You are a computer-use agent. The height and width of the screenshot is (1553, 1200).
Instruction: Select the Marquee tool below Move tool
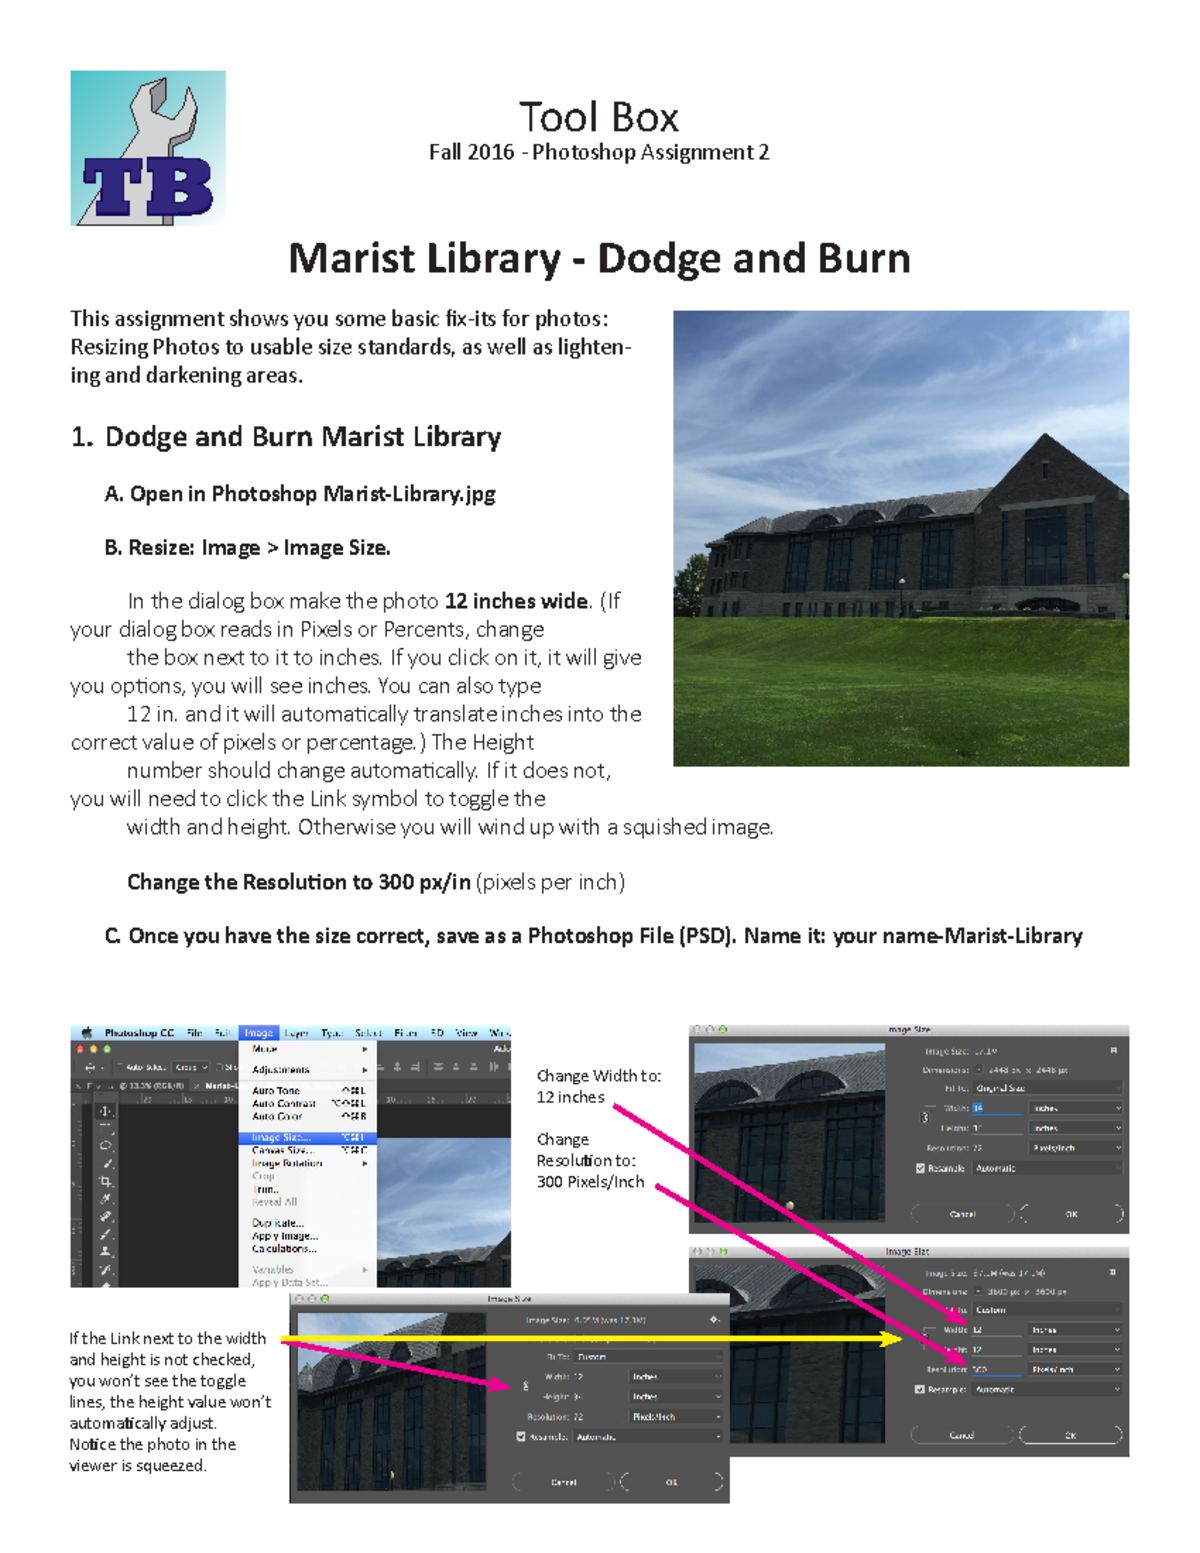point(105,1128)
